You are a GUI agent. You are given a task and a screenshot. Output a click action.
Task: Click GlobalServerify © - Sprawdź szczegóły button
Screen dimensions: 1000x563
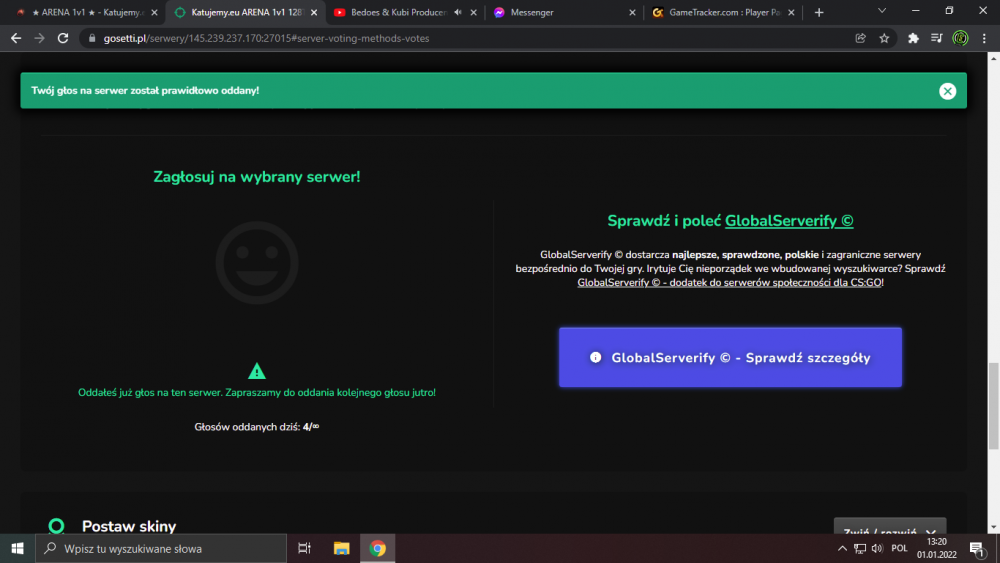pyautogui.click(x=730, y=357)
